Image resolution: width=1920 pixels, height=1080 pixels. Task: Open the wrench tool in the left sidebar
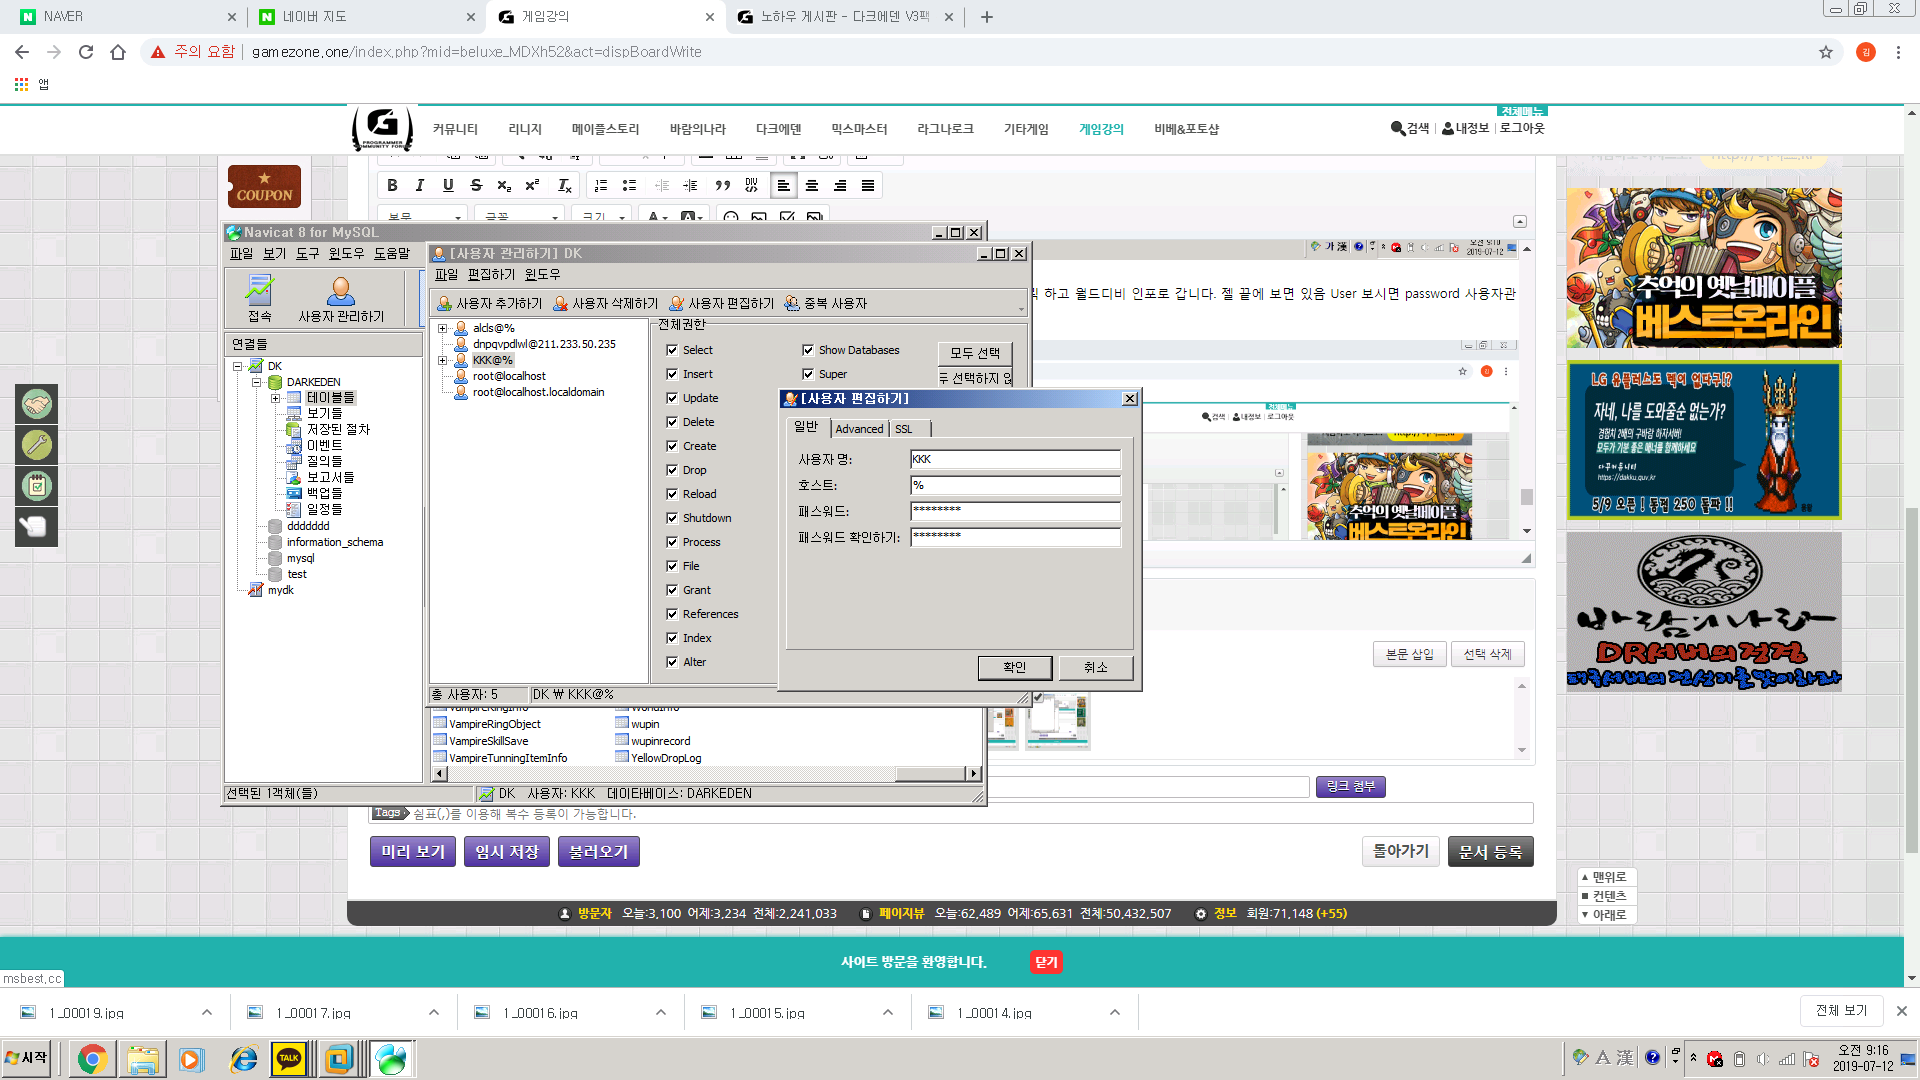(x=37, y=445)
